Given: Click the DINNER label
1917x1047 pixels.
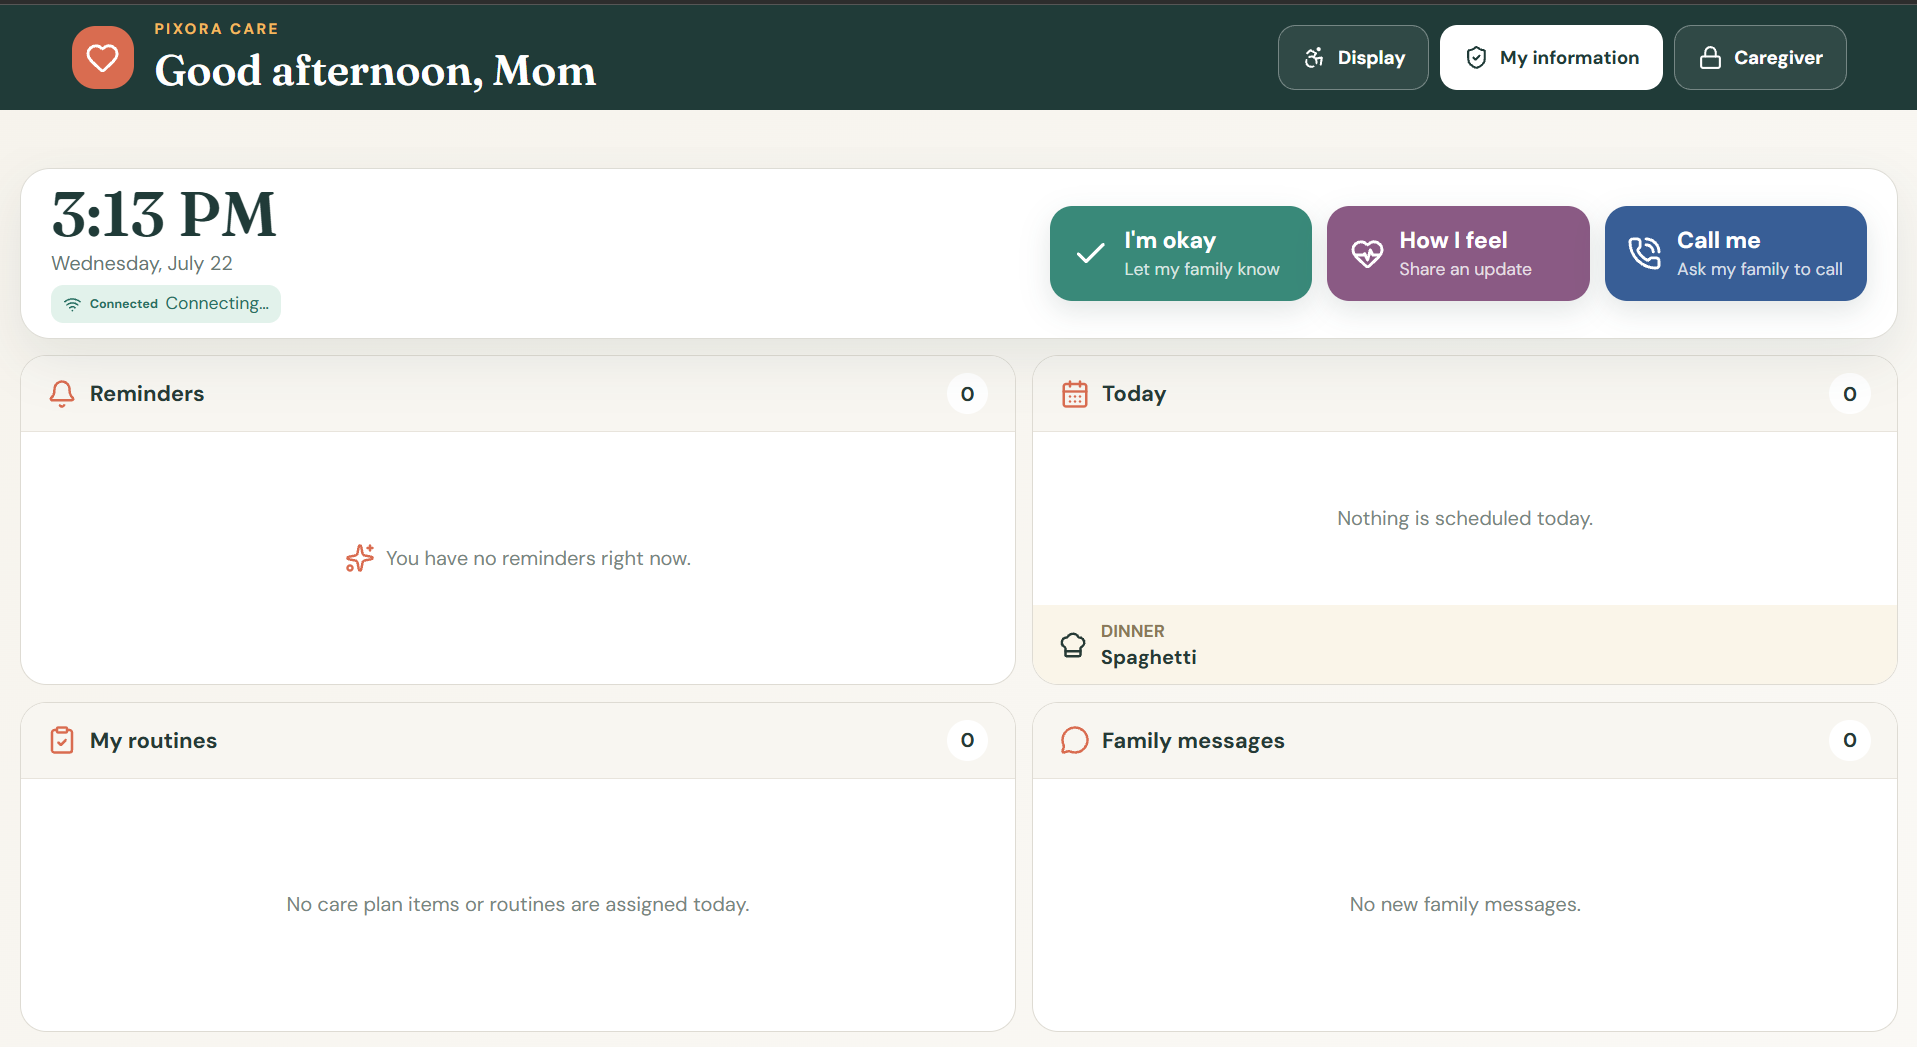Looking at the screenshot, I should [1133, 631].
